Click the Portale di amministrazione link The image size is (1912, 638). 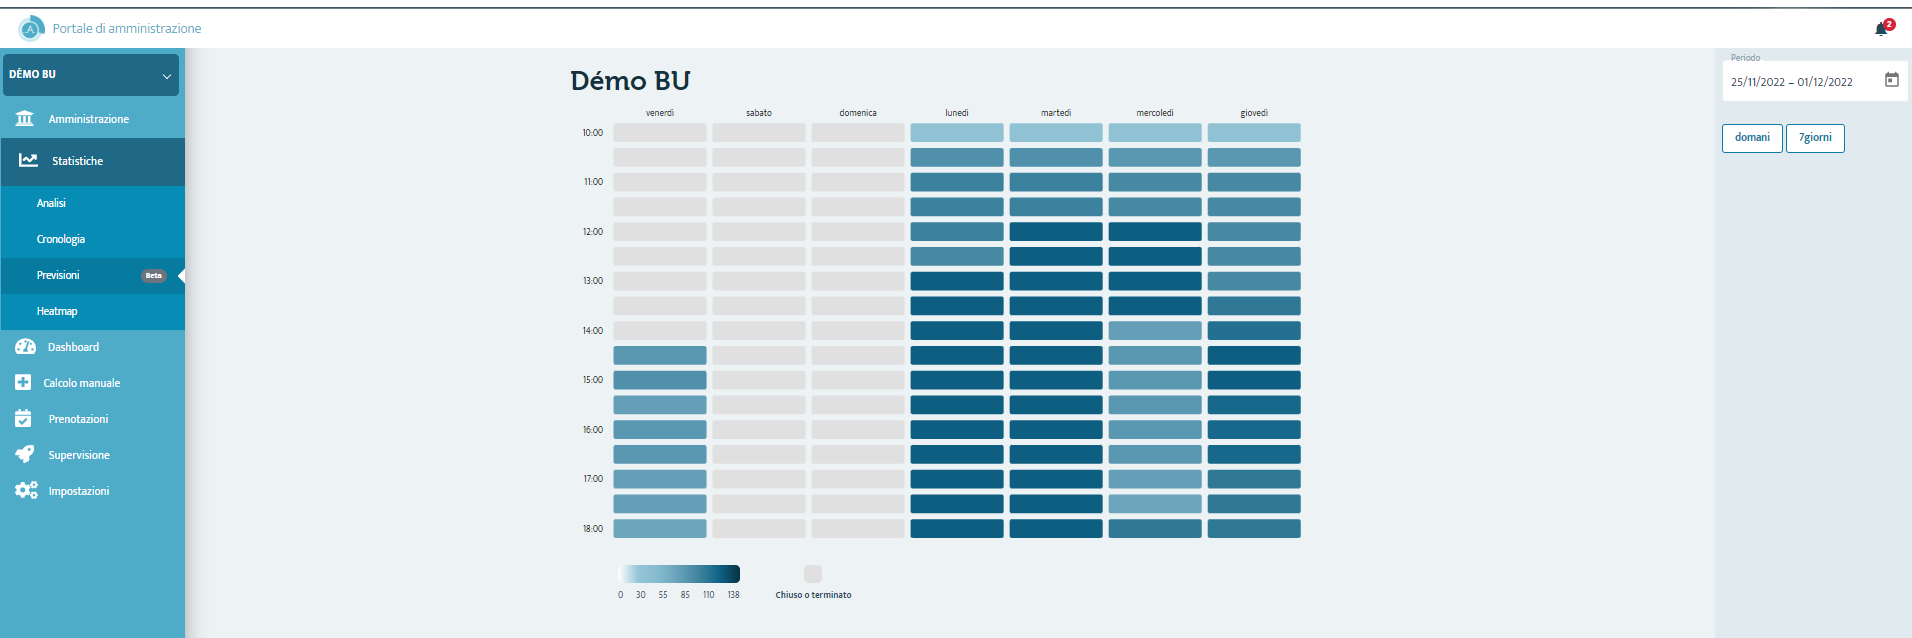click(127, 28)
